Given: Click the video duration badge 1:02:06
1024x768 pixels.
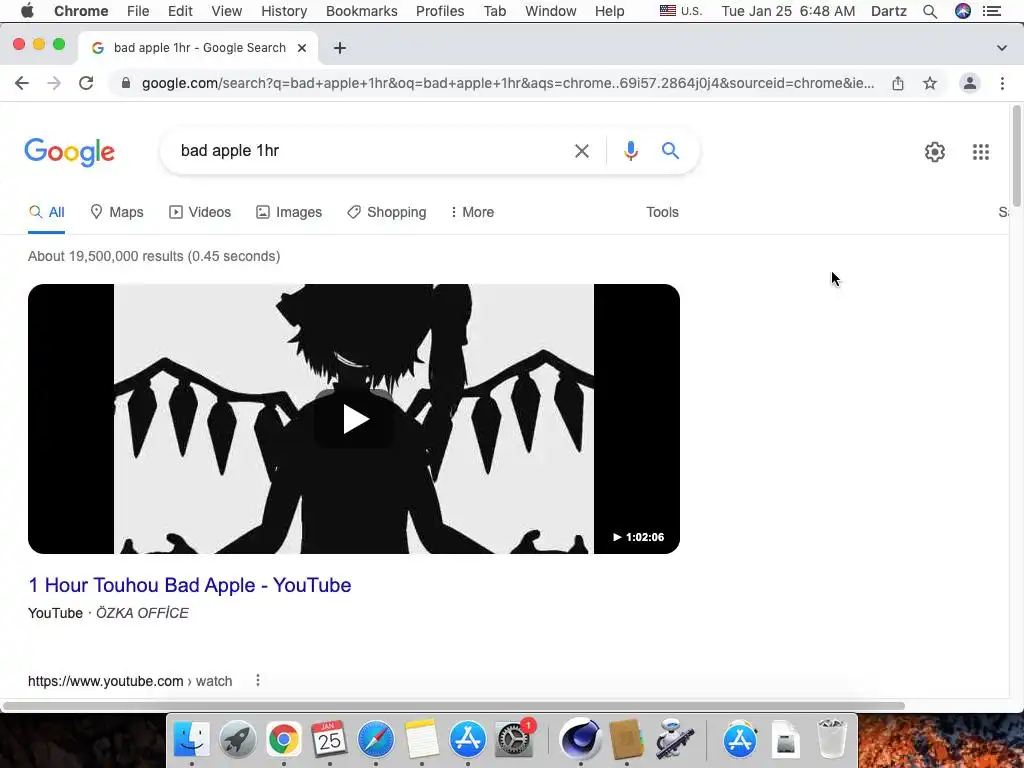Looking at the screenshot, I should (638, 537).
